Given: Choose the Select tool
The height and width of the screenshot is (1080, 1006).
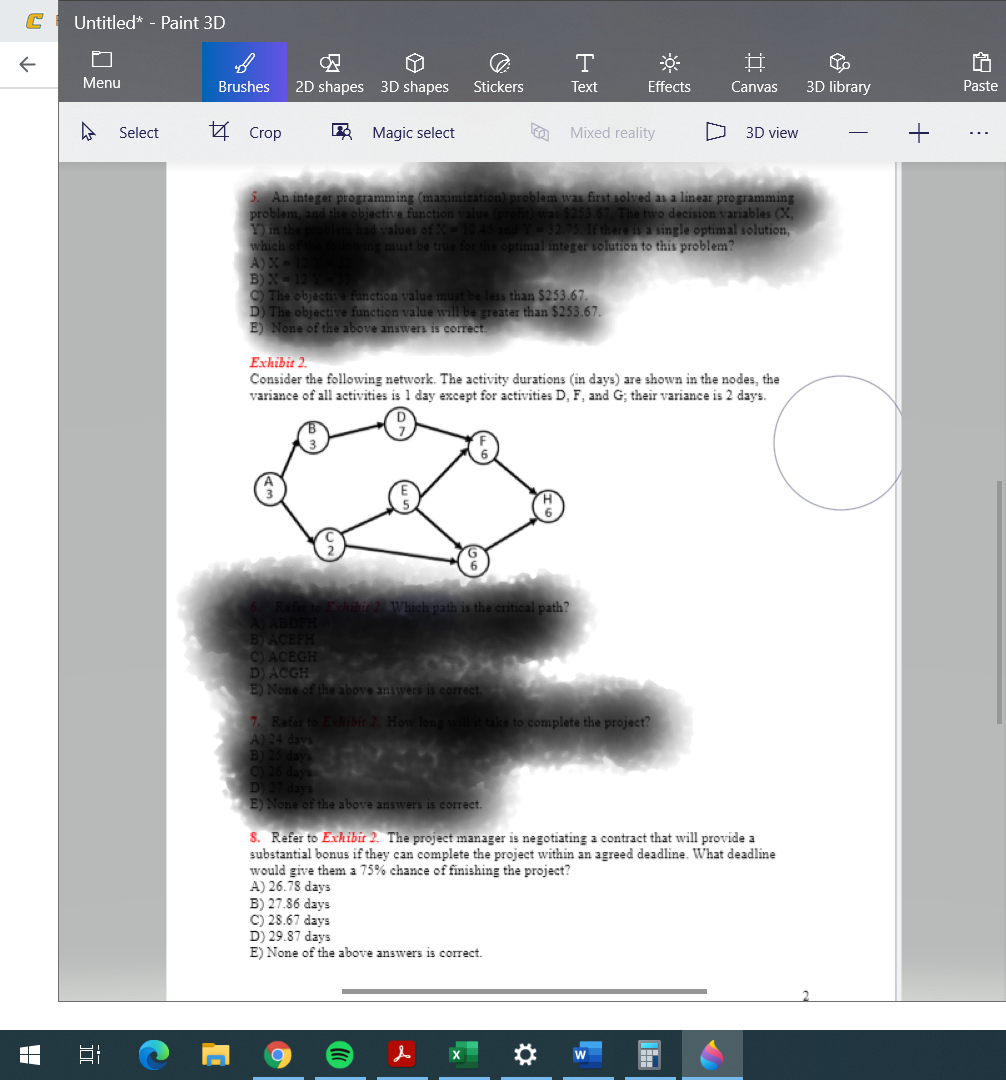Looking at the screenshot, I should click(x=120, y=132).
